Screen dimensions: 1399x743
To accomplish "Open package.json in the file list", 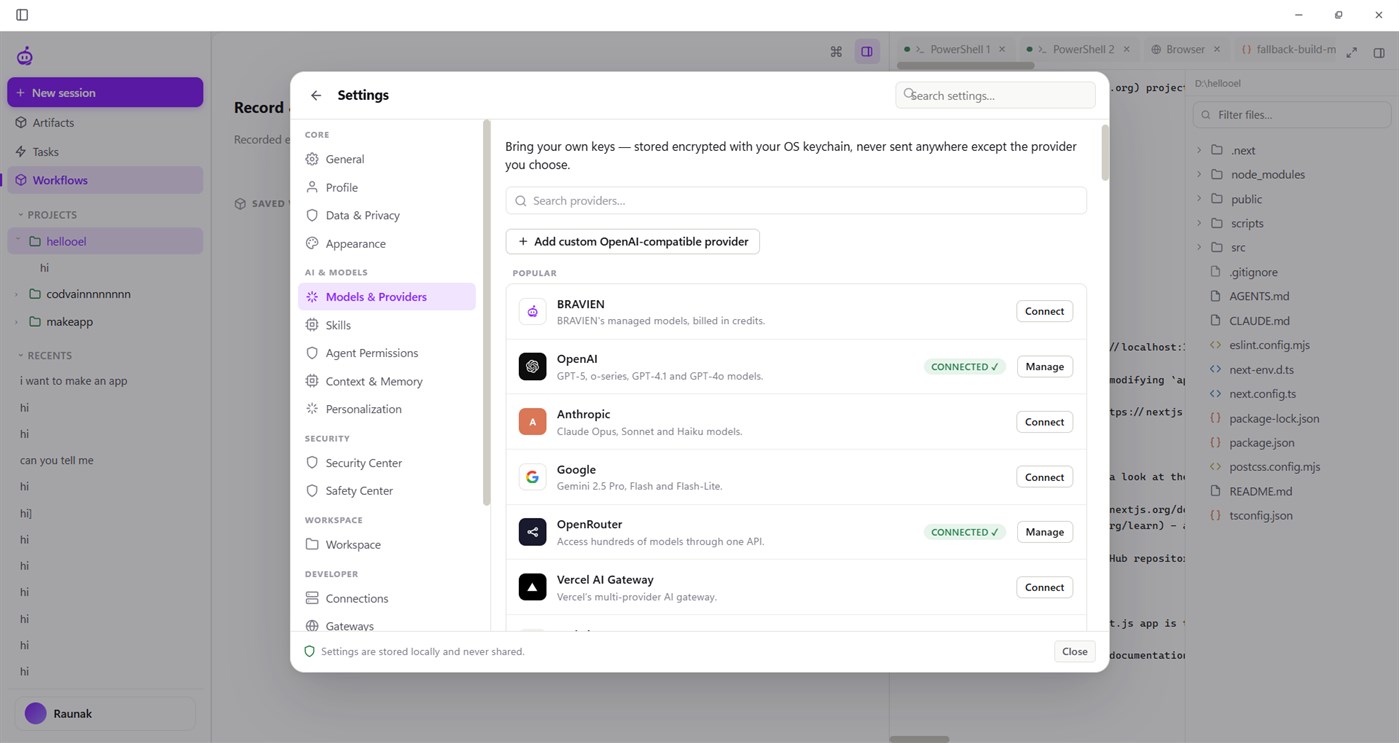I will [x=1262, y=442].
